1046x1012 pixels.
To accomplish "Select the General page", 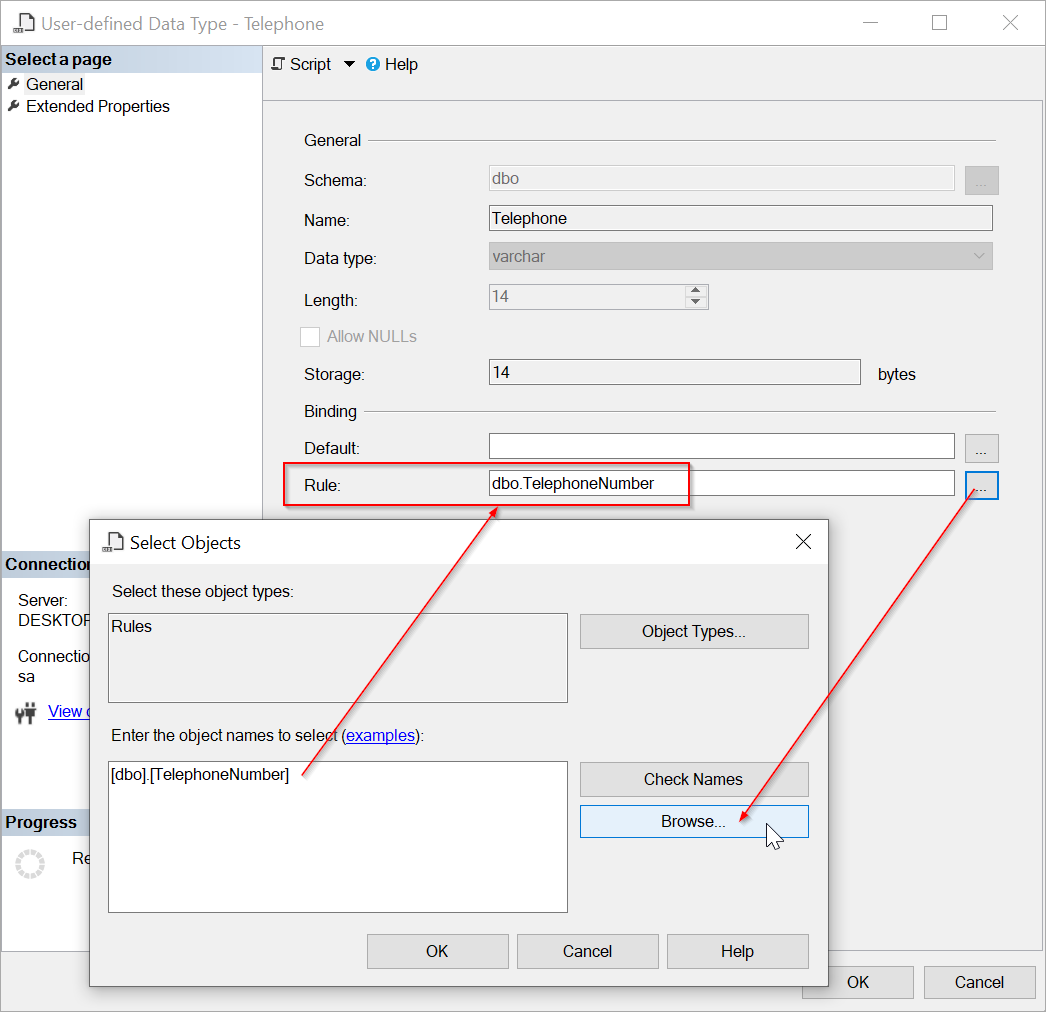I will tap(54, 84).
